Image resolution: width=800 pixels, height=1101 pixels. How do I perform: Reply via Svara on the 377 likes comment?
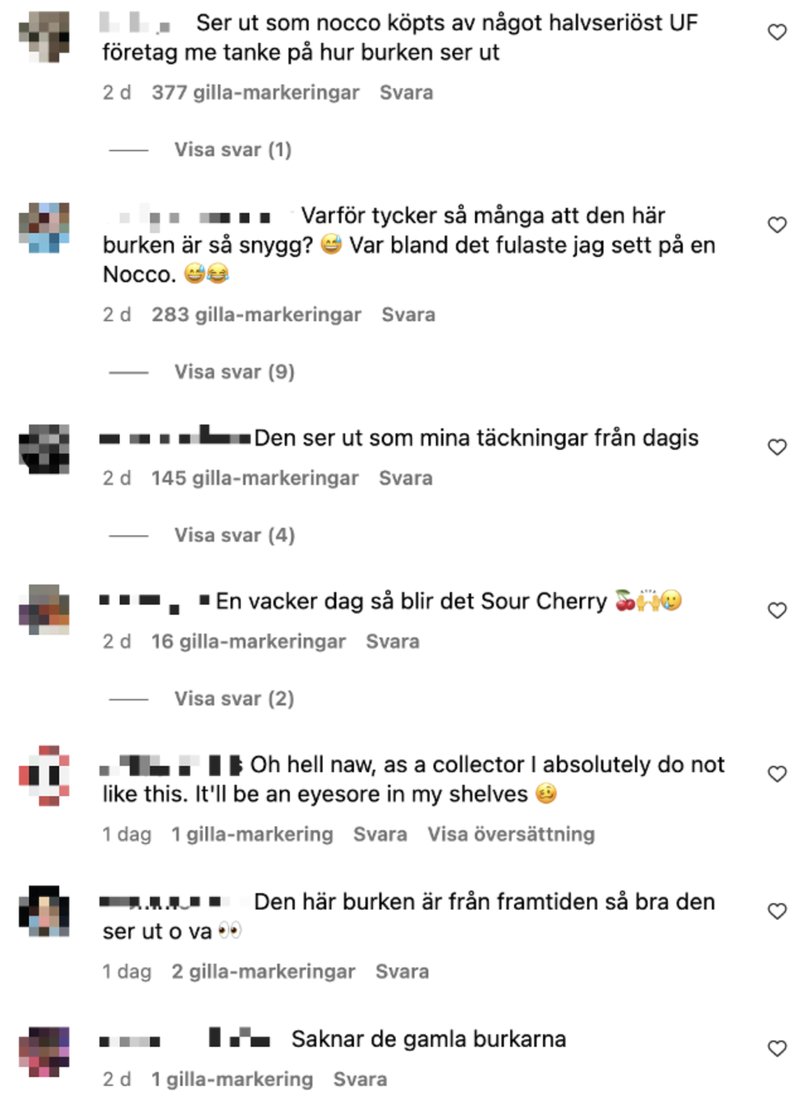(x=407, y=93)
